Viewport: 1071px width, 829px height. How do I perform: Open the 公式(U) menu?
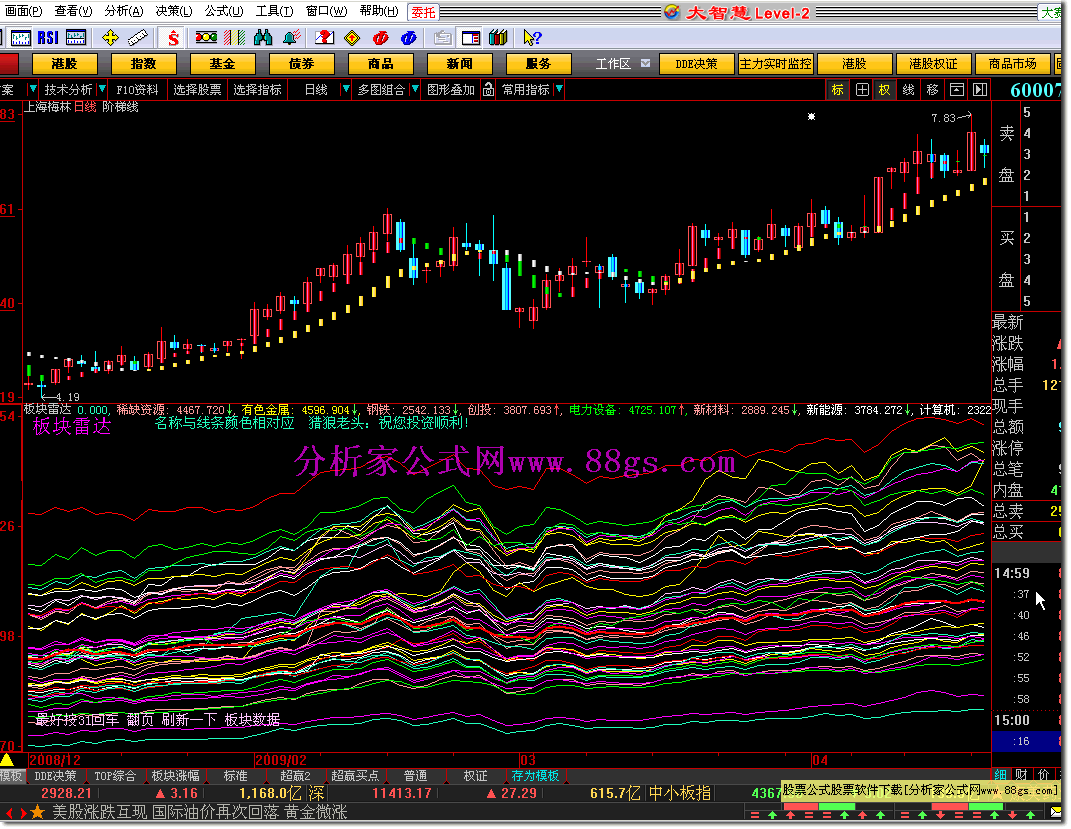[223, 11]
